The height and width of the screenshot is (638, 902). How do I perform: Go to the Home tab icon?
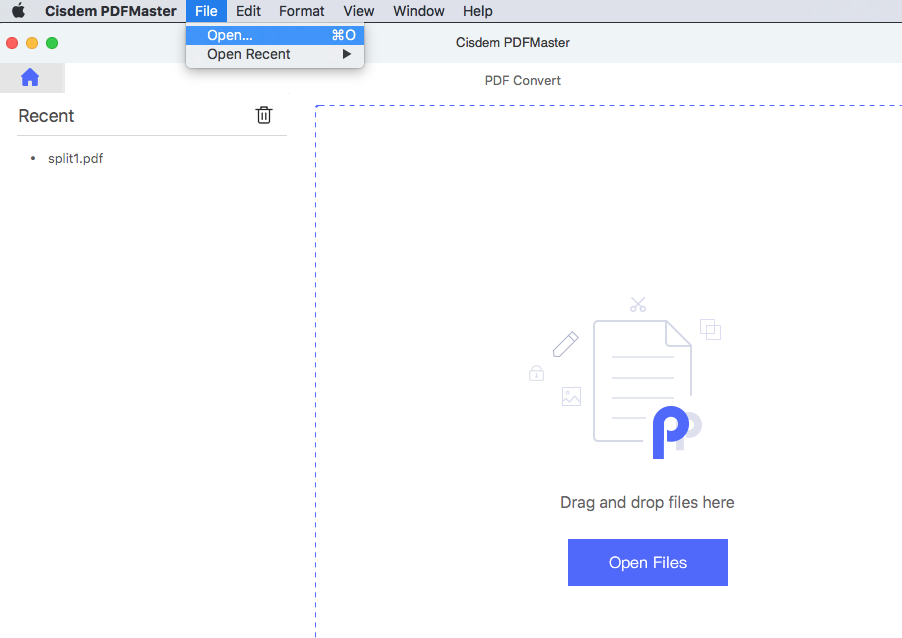(30, 77)
